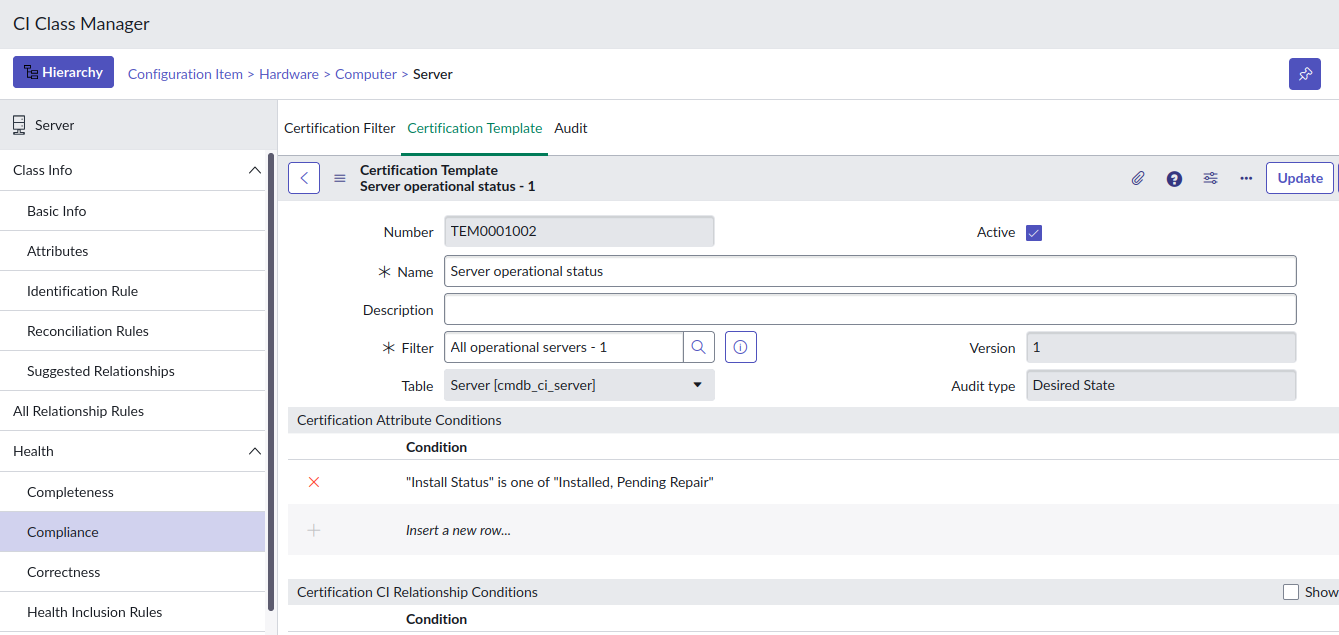Click the Filter lookup magnifier icon
This screenshot has height=635, width=1339.
pyautogui.click(x=699, y=347)
